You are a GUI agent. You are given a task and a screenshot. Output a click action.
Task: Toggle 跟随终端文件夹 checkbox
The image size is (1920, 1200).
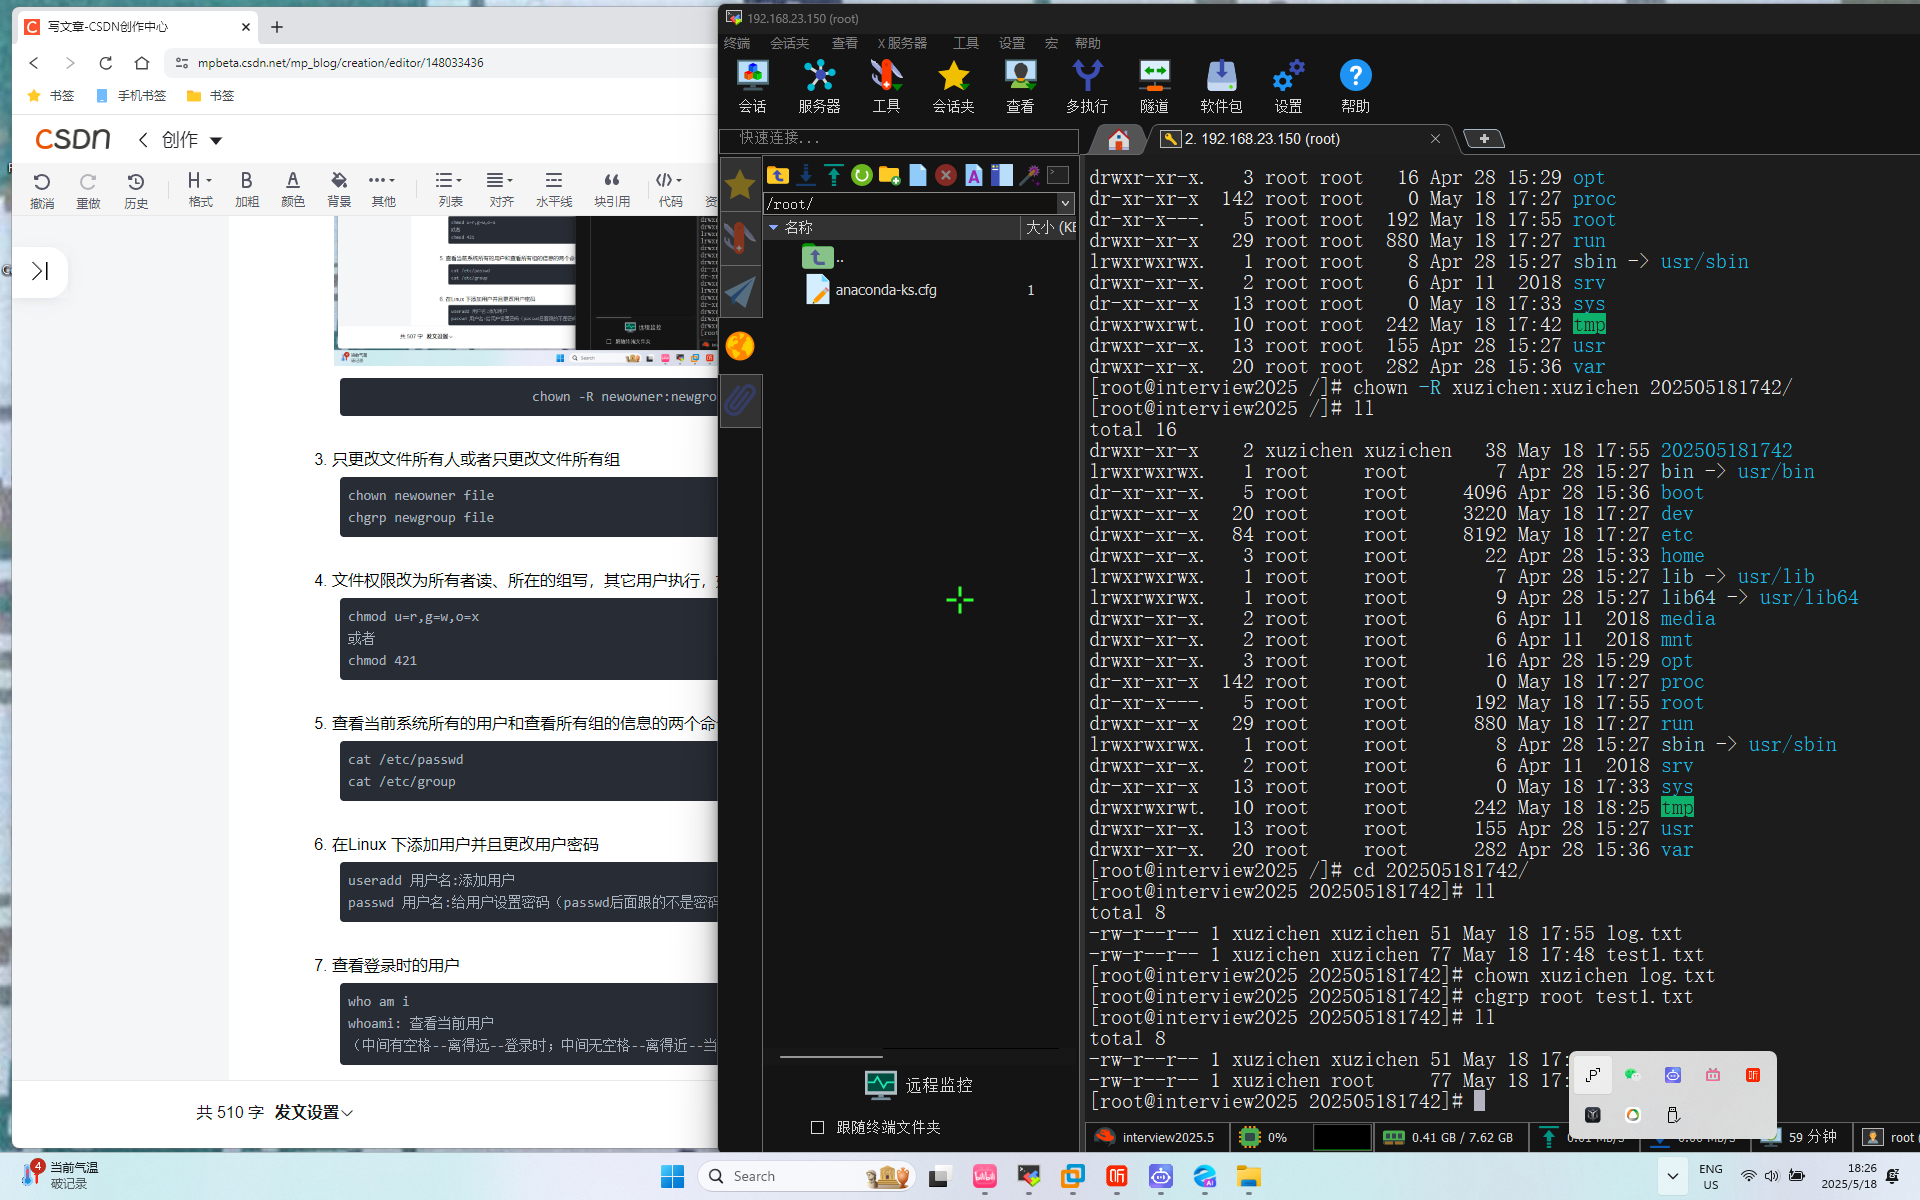click(x=817, y=1127)
